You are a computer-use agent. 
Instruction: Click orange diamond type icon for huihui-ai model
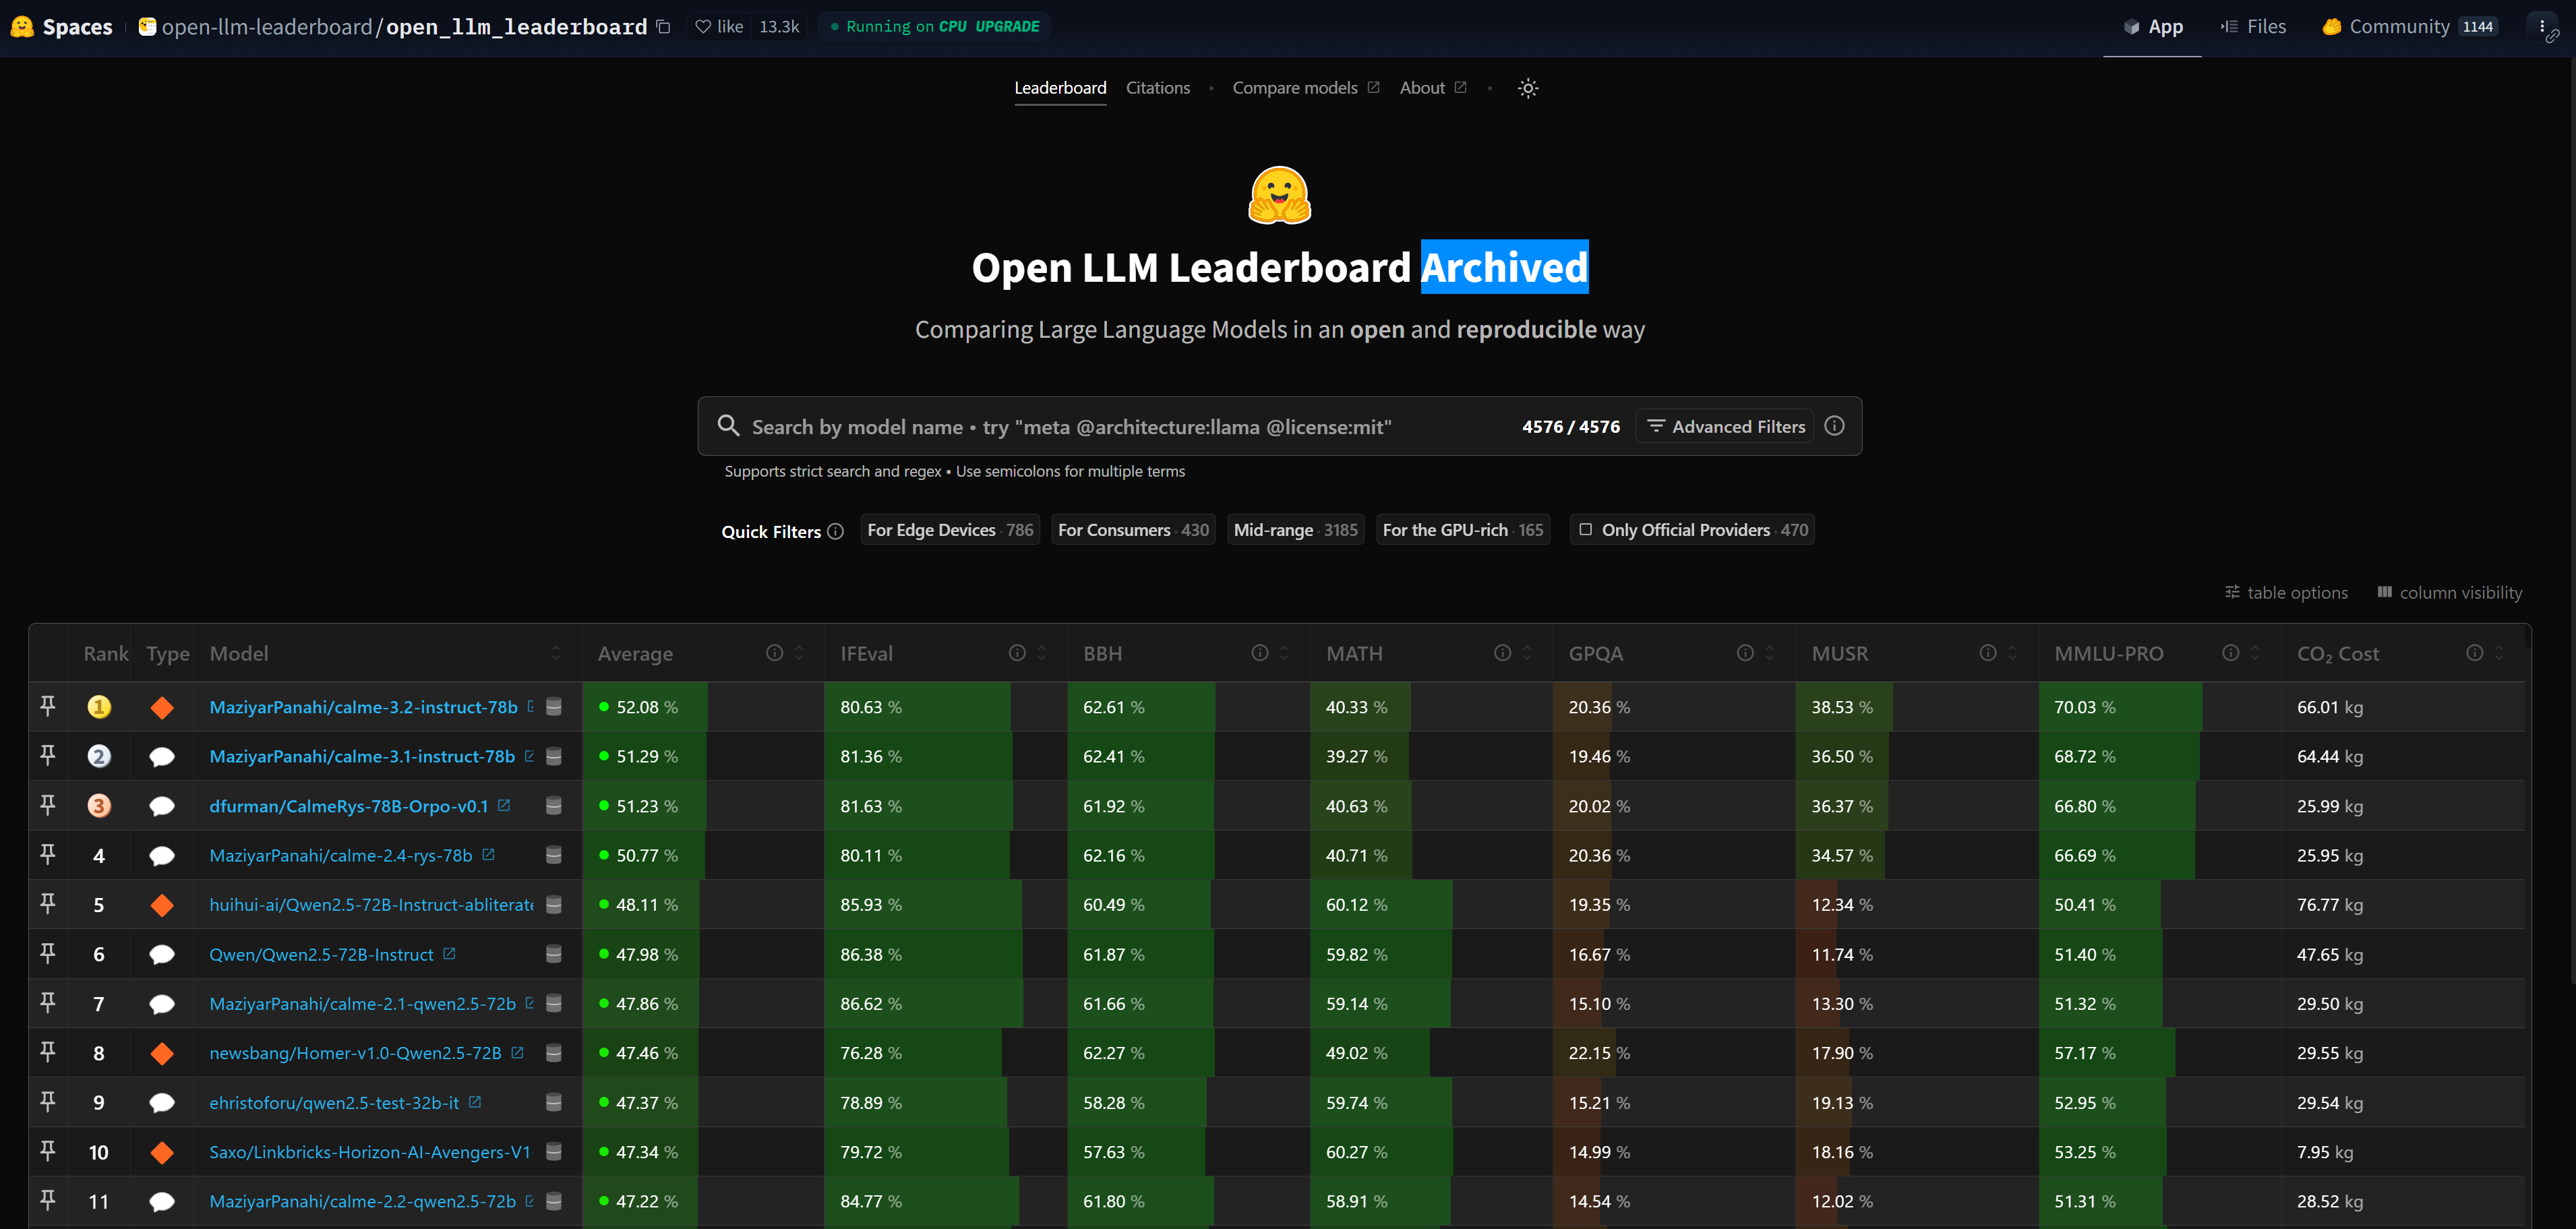point(162,905)
